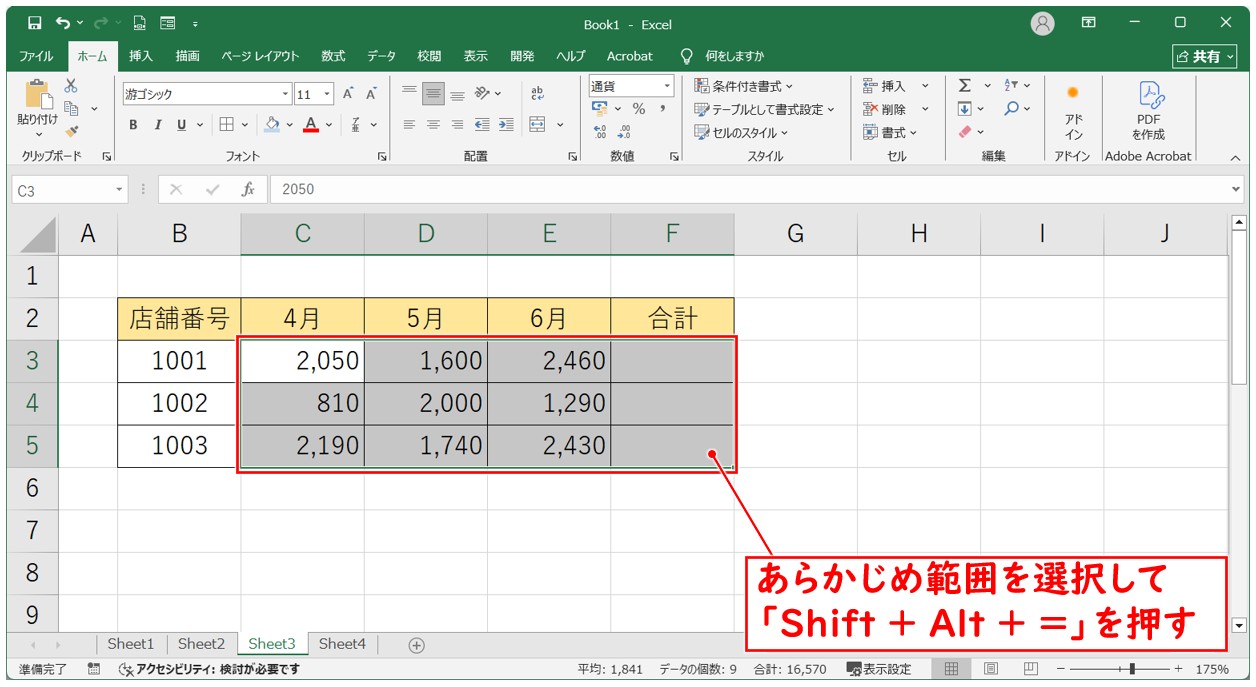Image resolution: width=1256 pixels, height=687 pixels.
Task: Click the Increase Indent icon
Action: point(506,125)
